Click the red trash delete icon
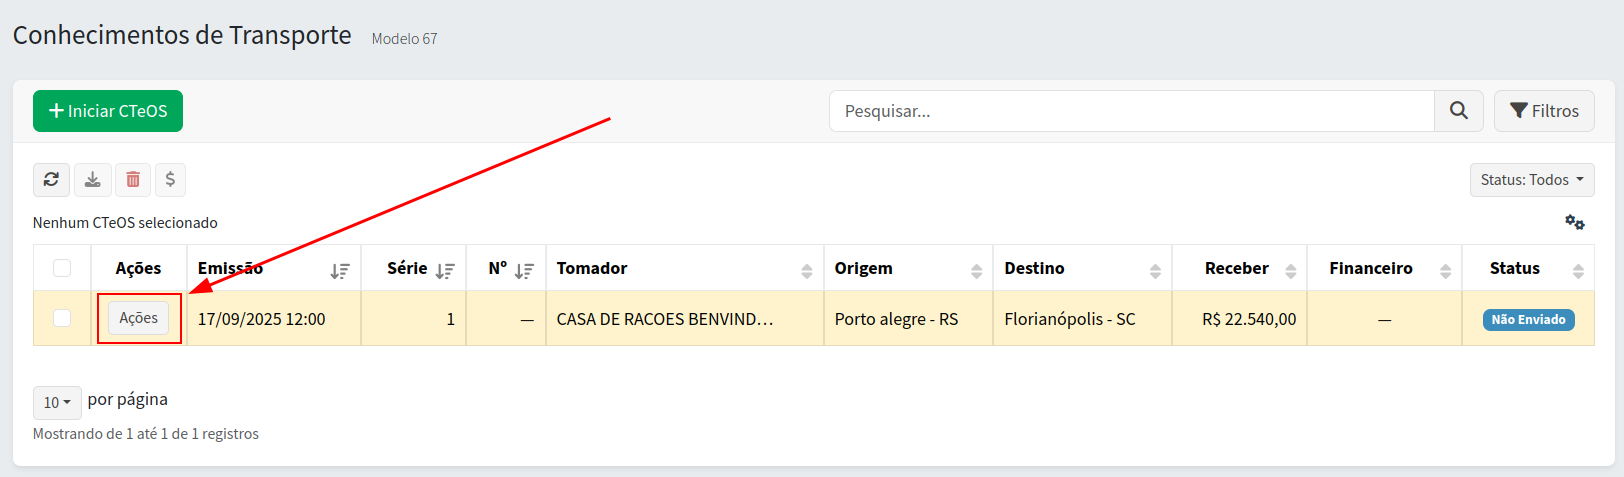The height and width of the screenshot is (477, 1624). [x=133, y=180]
